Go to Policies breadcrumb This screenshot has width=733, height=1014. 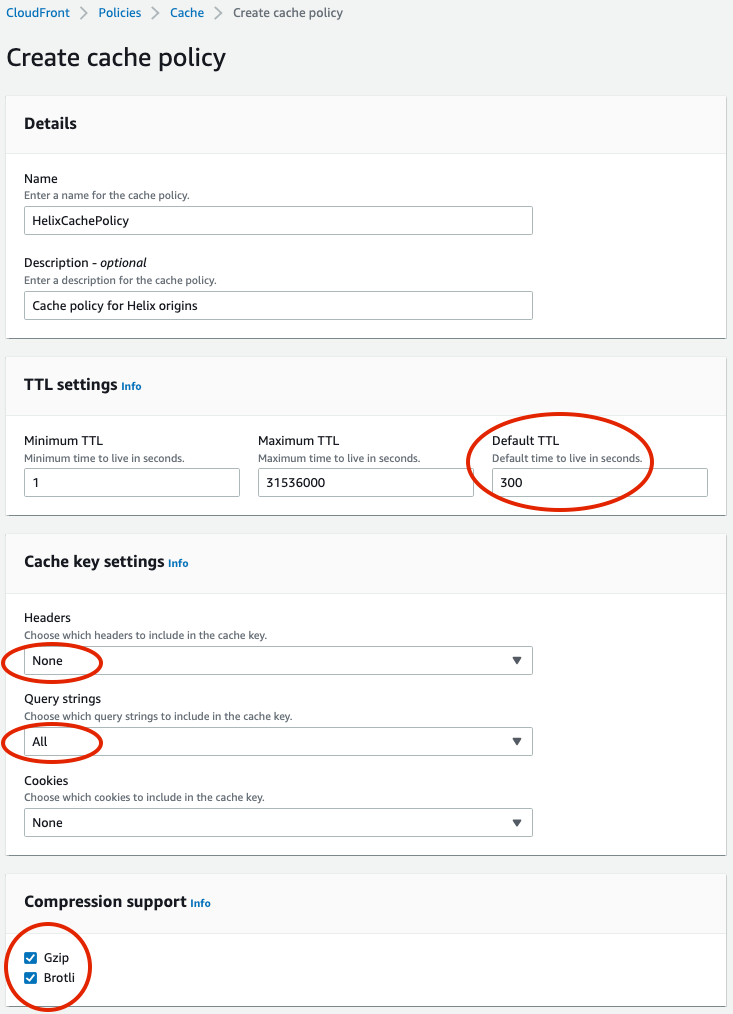pos(120,13)
